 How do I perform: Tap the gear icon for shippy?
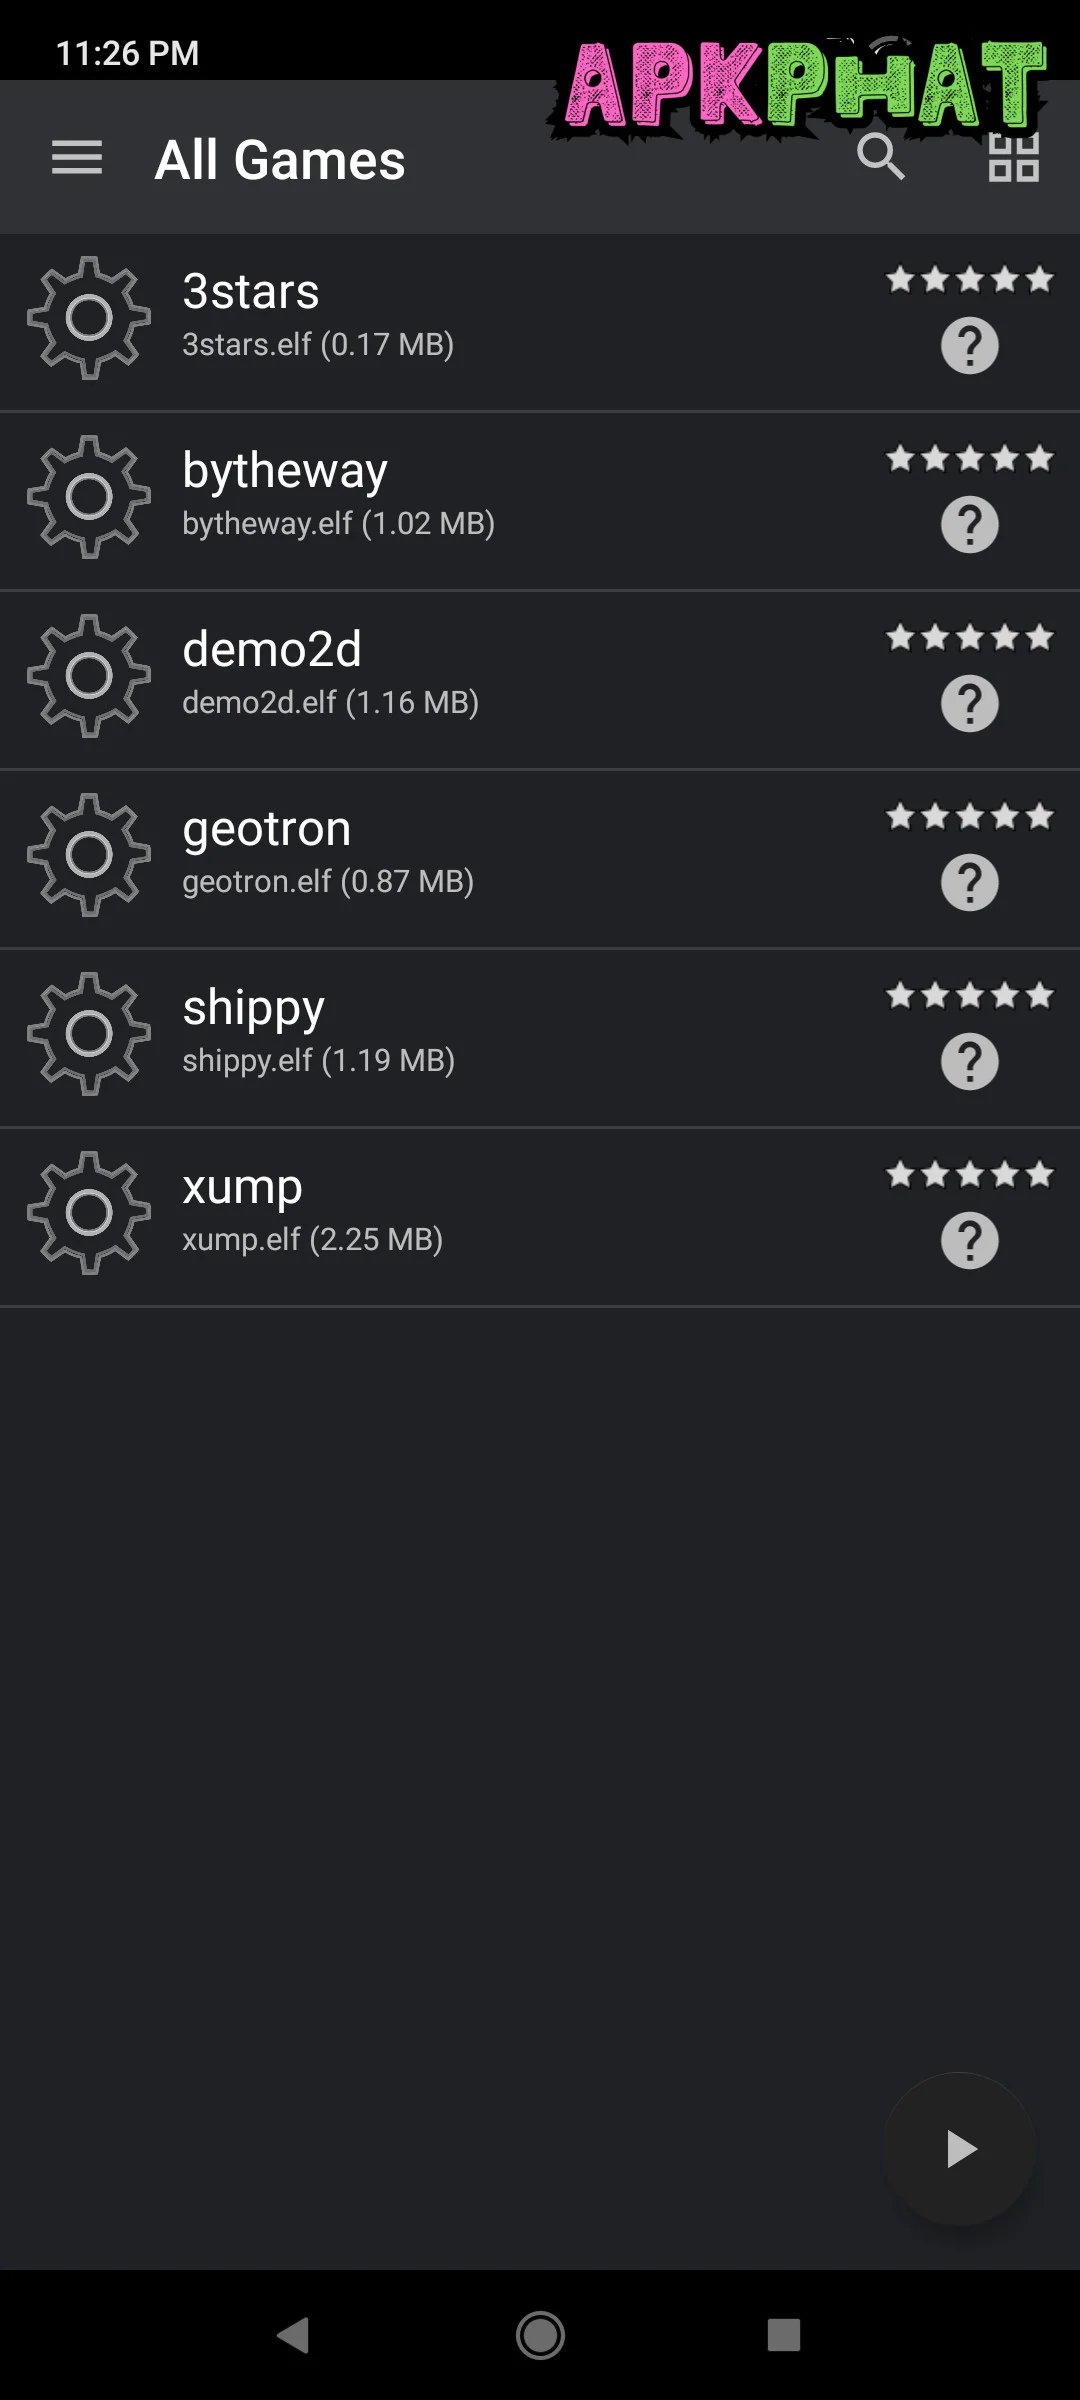(89, 1034)
